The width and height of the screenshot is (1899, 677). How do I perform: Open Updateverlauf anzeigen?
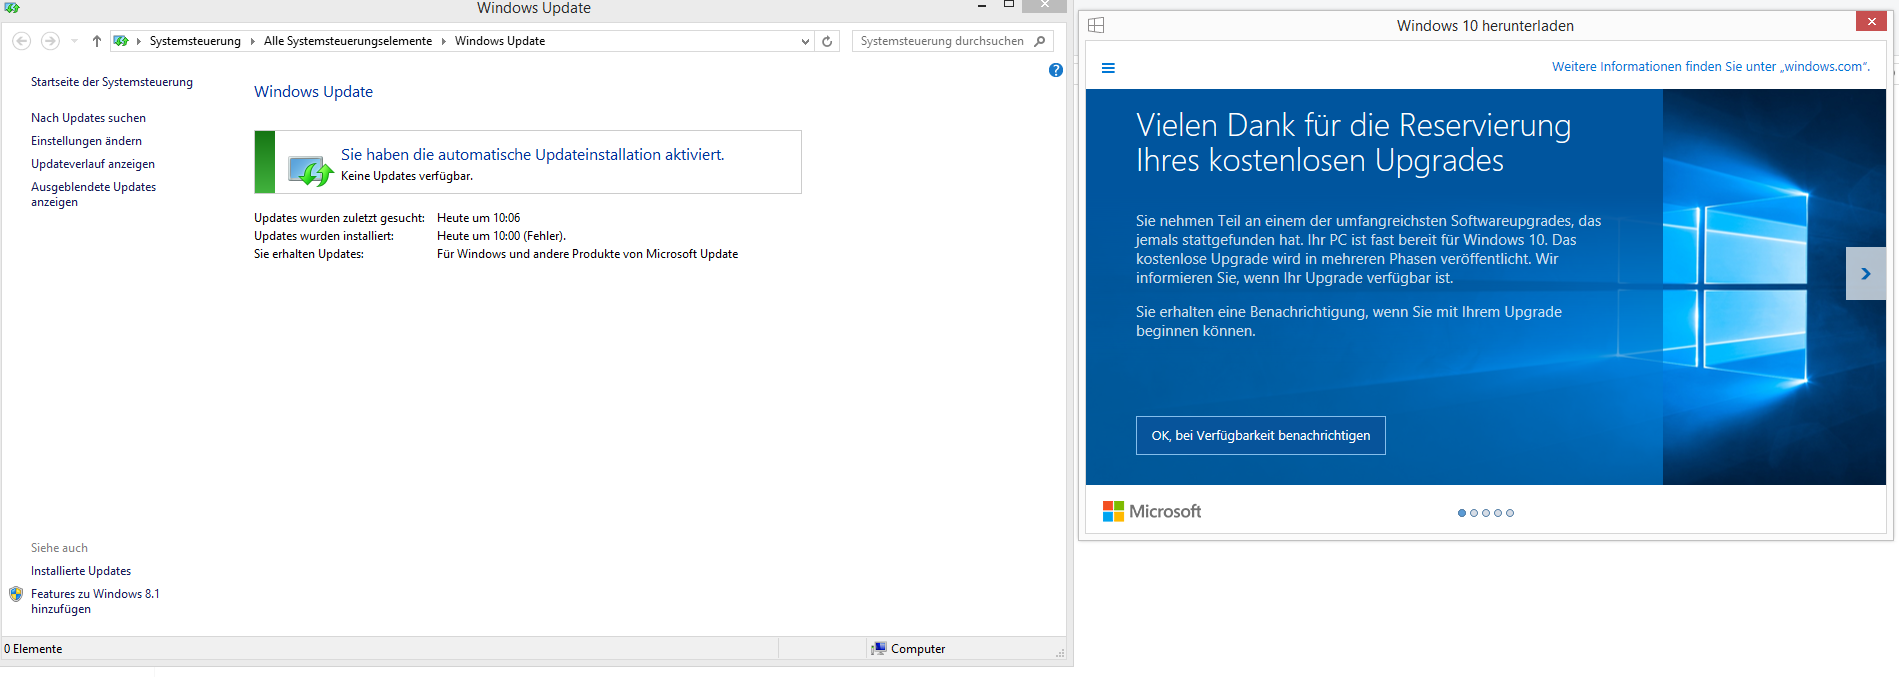[x=93, y=164]
